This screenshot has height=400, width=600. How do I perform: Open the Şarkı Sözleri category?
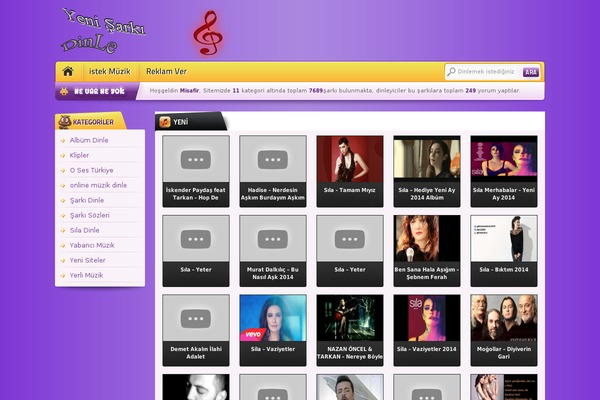pyautogui.click(x=88, y=215)
